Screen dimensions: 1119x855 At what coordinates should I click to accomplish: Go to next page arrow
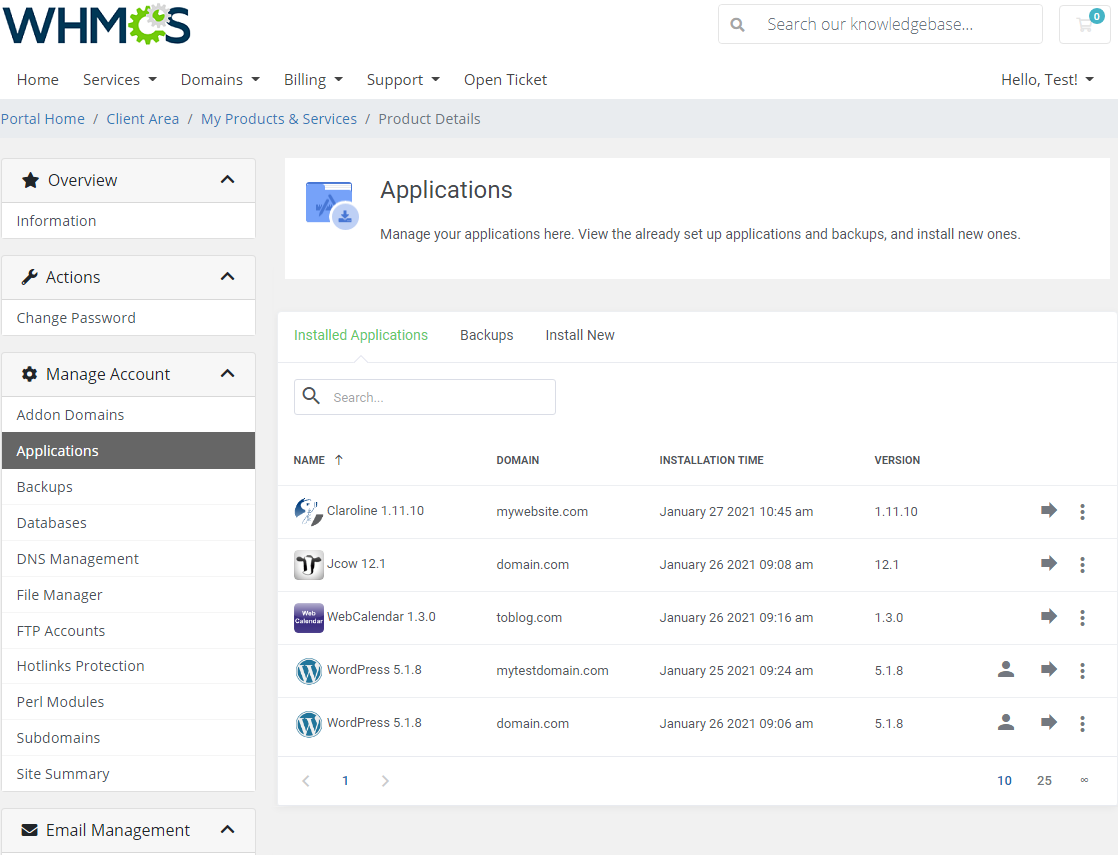385,781
